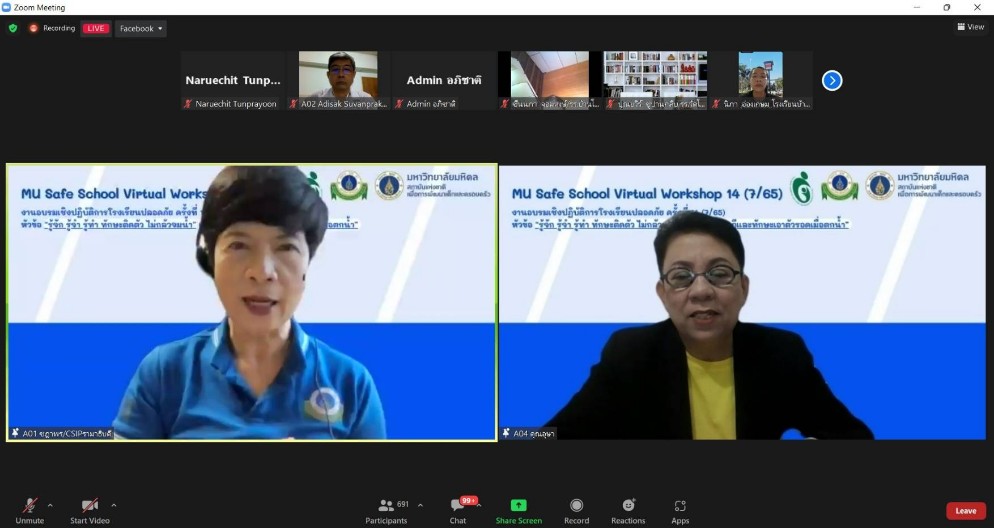The image size is (994, 528).
Task: Click the Recording indicator
Action: coord(53,28)
